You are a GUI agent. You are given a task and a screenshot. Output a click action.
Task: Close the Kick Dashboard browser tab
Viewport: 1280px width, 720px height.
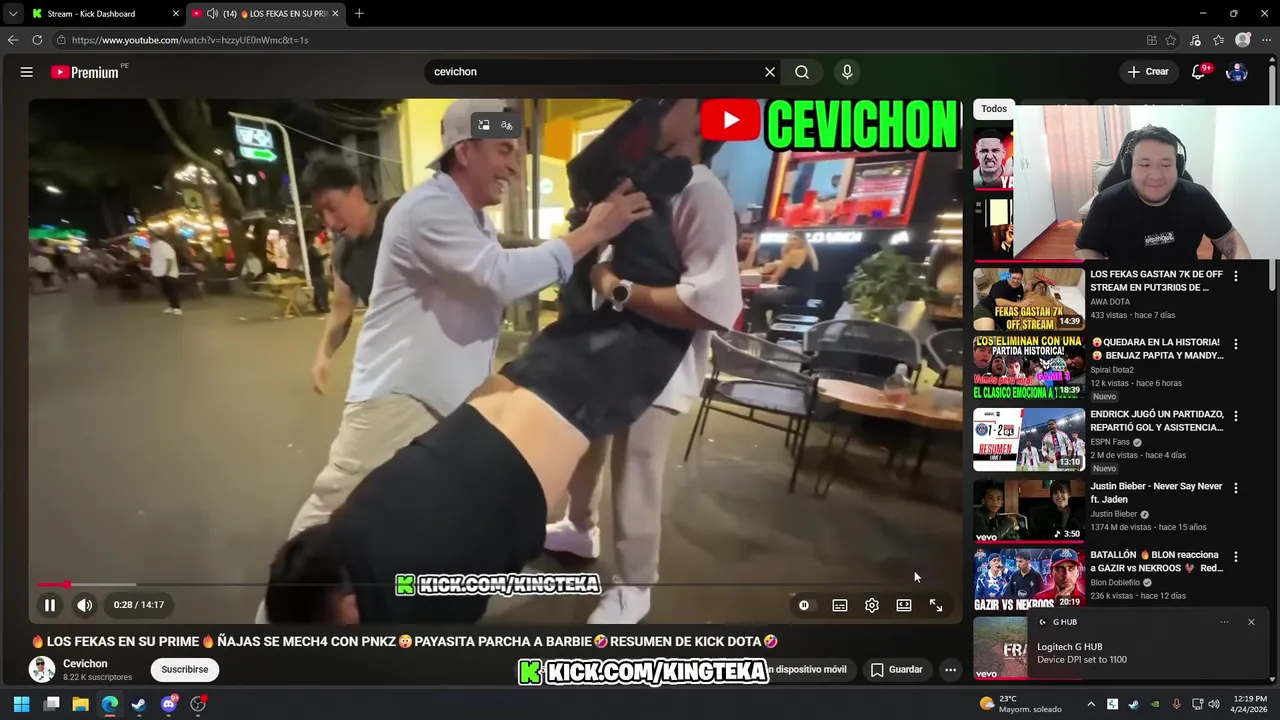coord(176,14)
